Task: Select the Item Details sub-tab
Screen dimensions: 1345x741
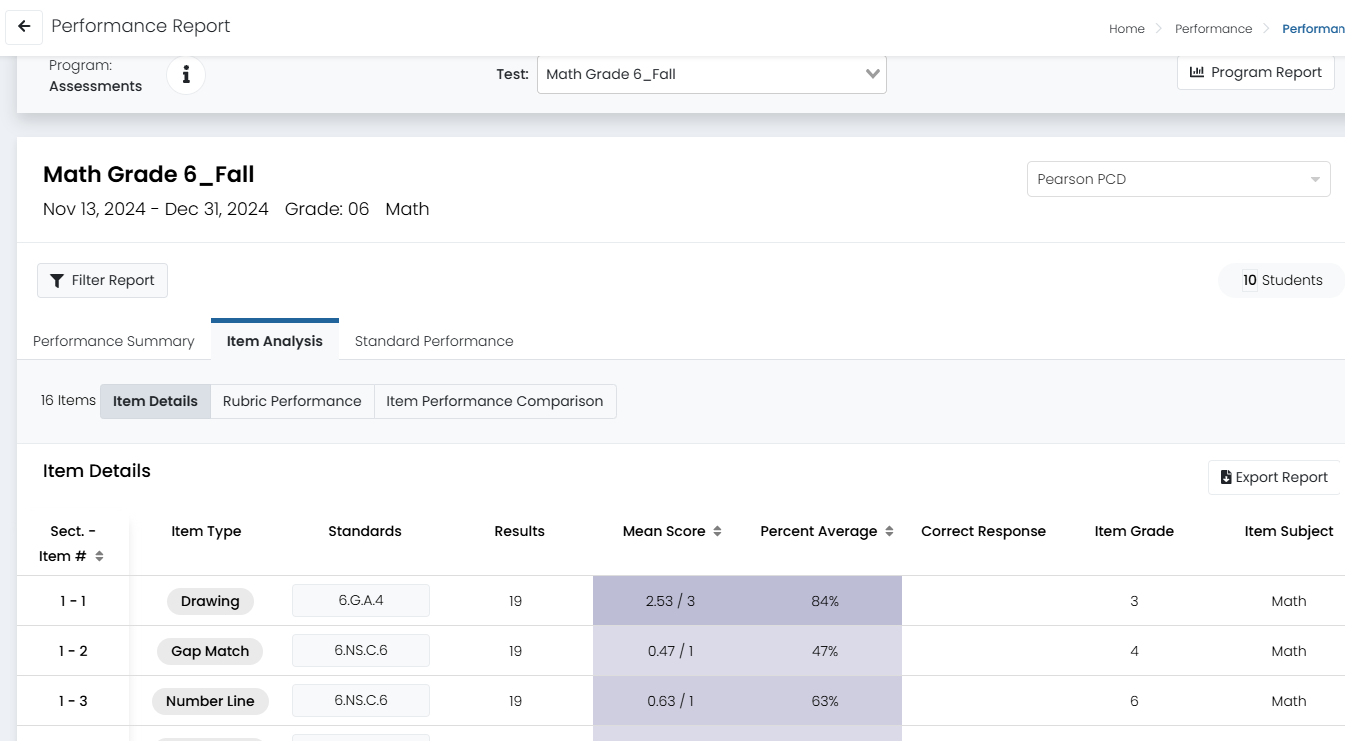Action: [155, 401]
